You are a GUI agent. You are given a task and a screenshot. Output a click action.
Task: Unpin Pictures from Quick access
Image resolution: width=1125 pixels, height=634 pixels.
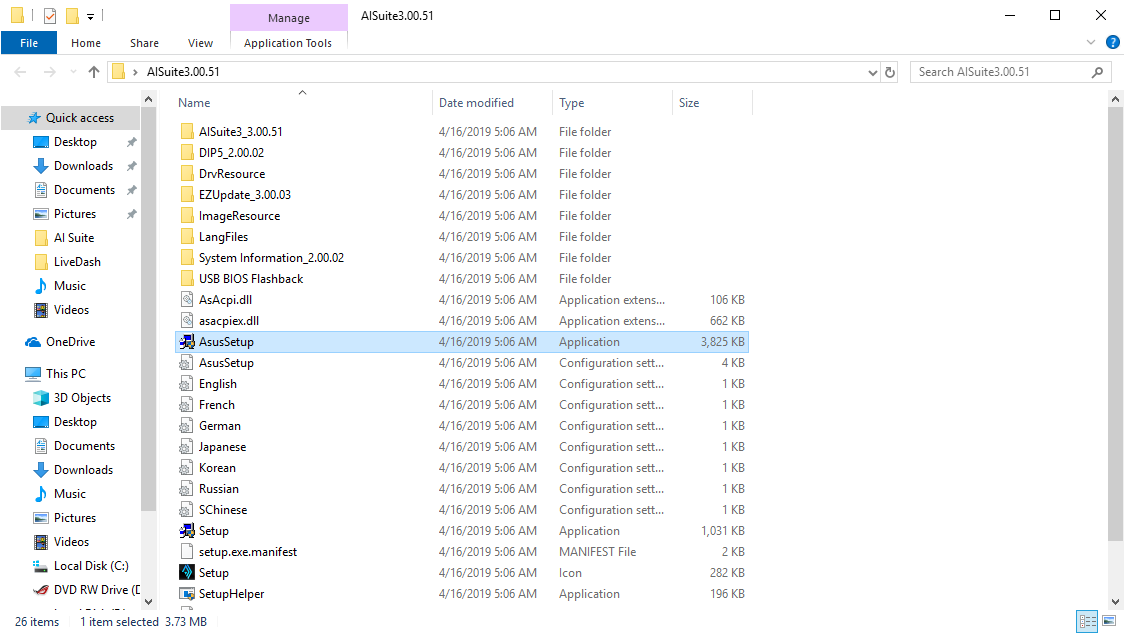click(x=131, y=214)
